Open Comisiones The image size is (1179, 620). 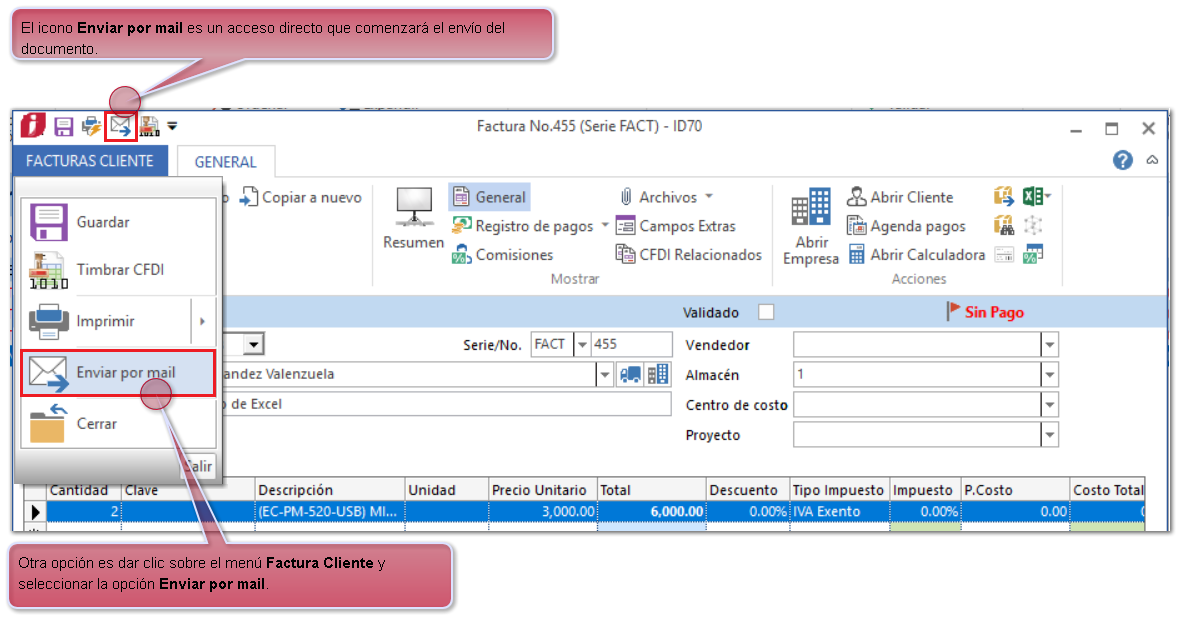pyautogui.click(x=502, y=255)
